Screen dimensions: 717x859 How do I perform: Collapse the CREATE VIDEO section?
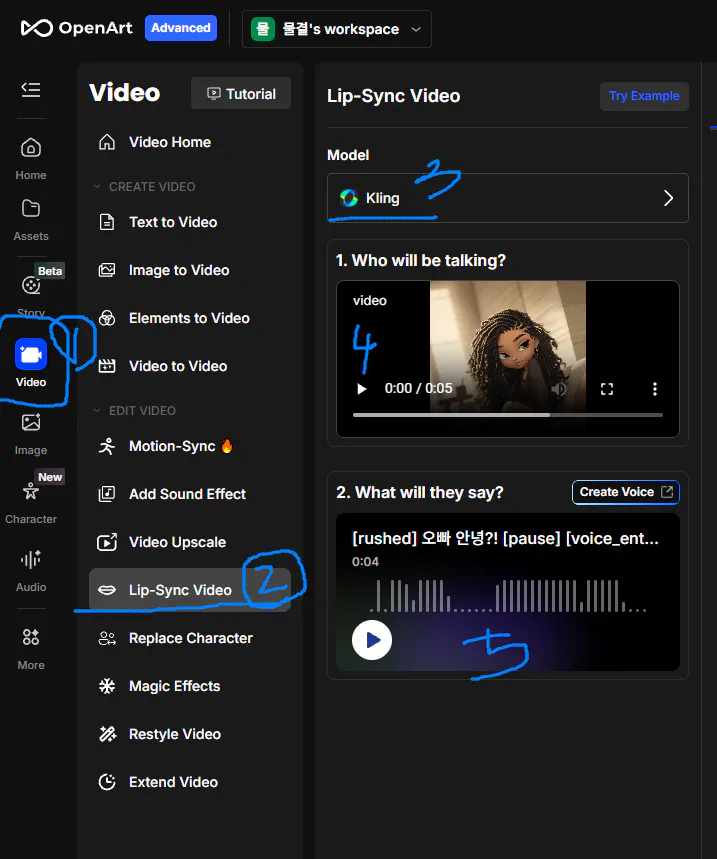144,187
